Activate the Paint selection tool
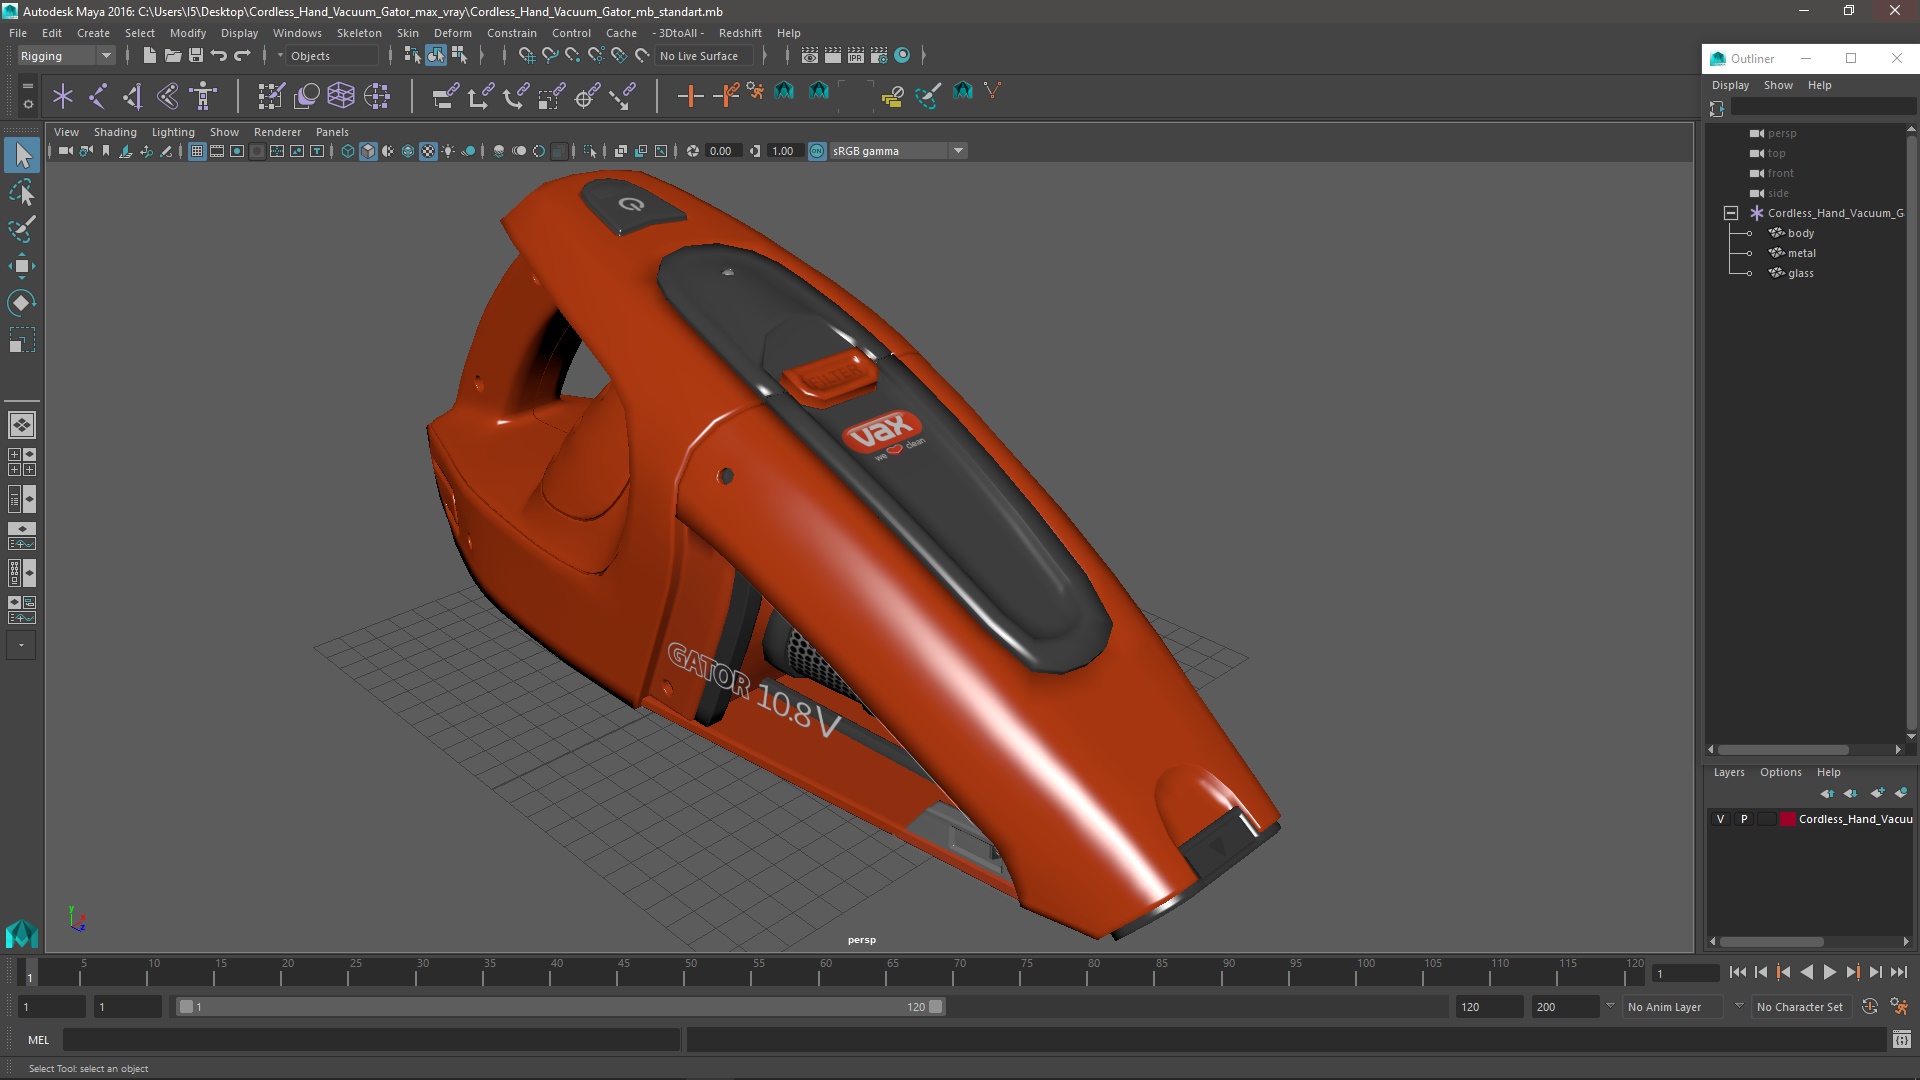The width and height of the screenshot is (1920, 1080). click(x=22, y=229)
